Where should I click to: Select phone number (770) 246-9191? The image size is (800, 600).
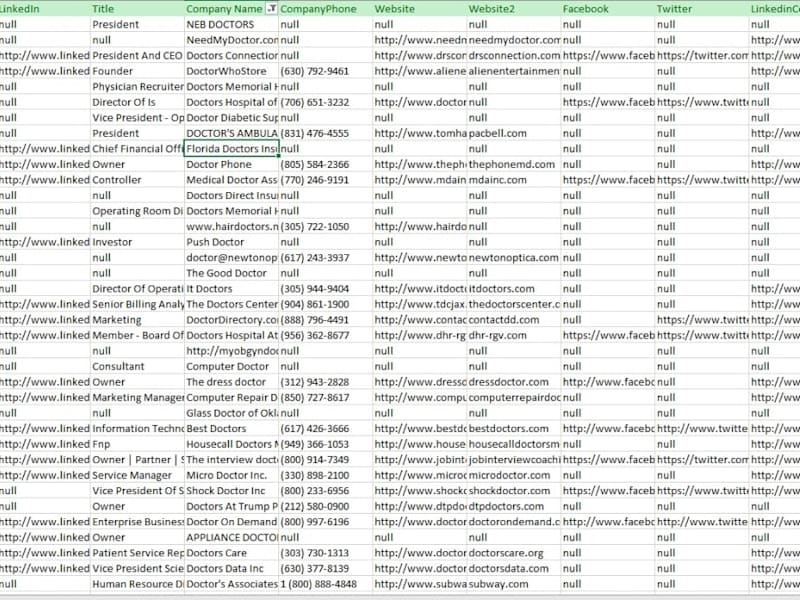[x=326, y=180]
